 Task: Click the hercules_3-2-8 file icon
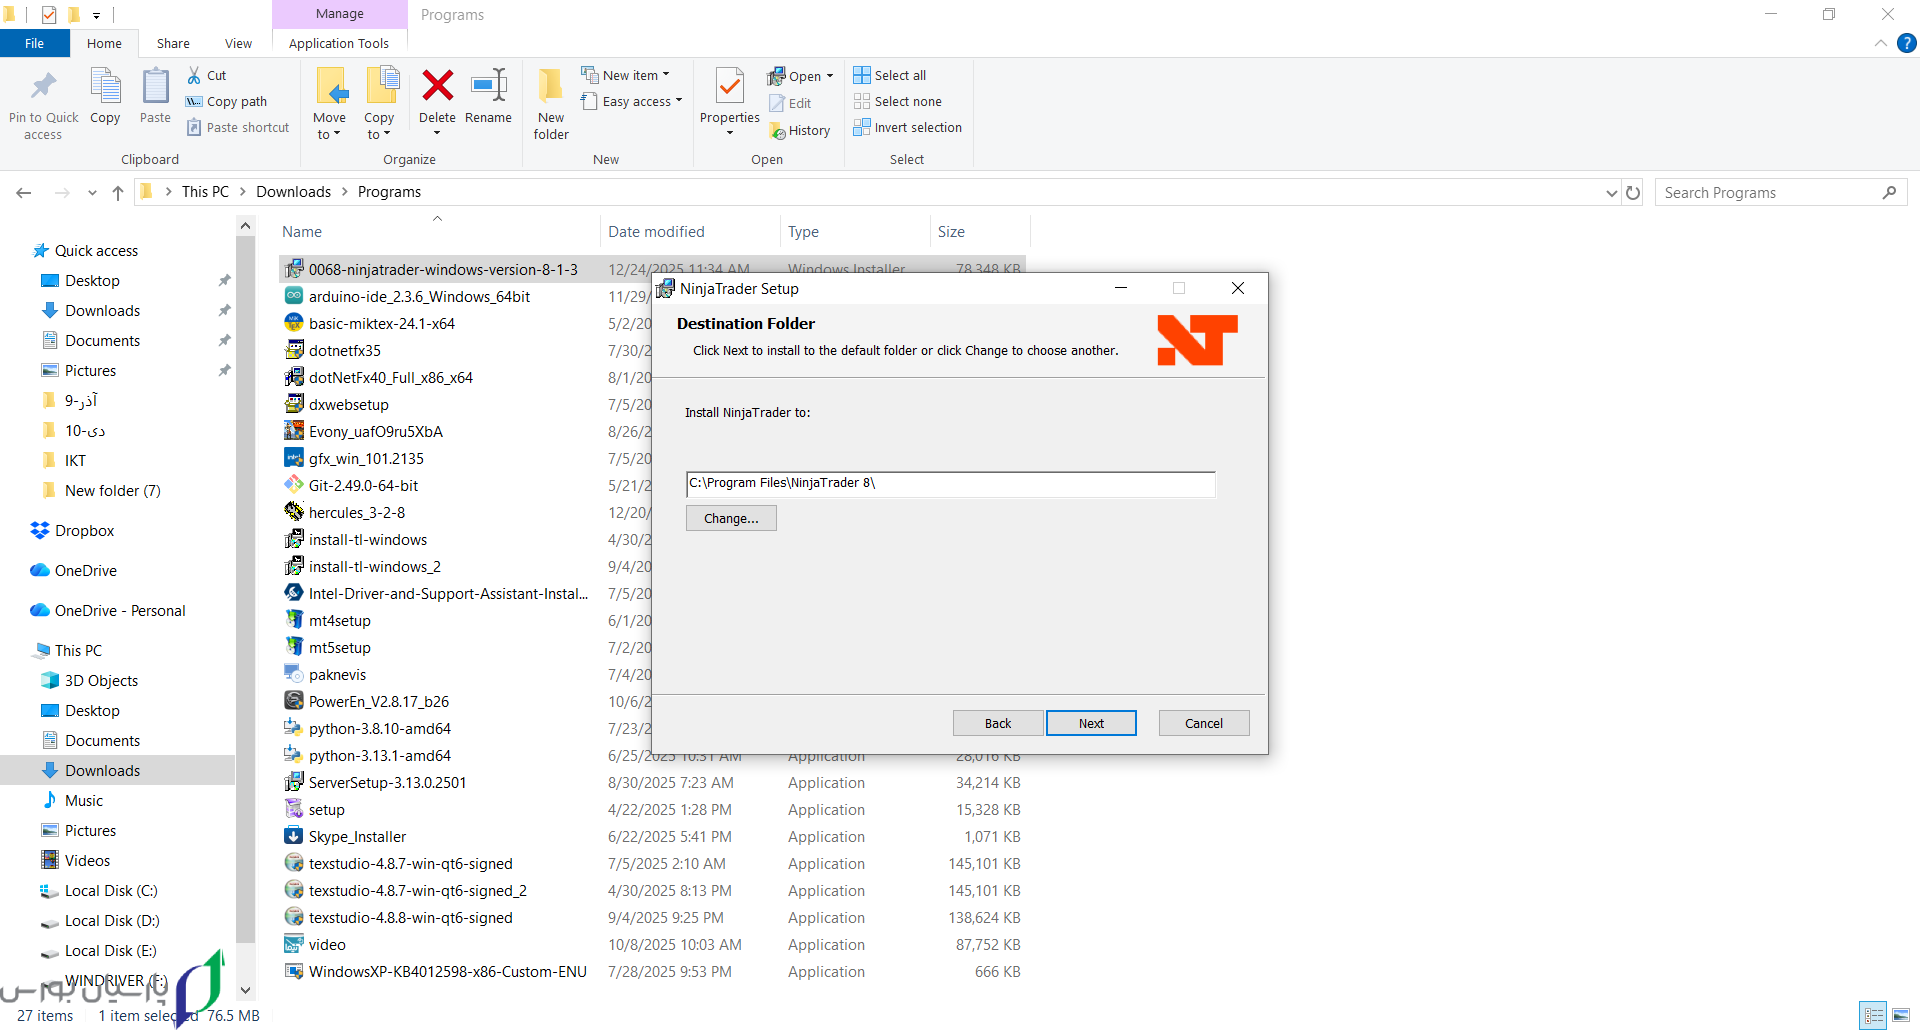tap(294, 512)
